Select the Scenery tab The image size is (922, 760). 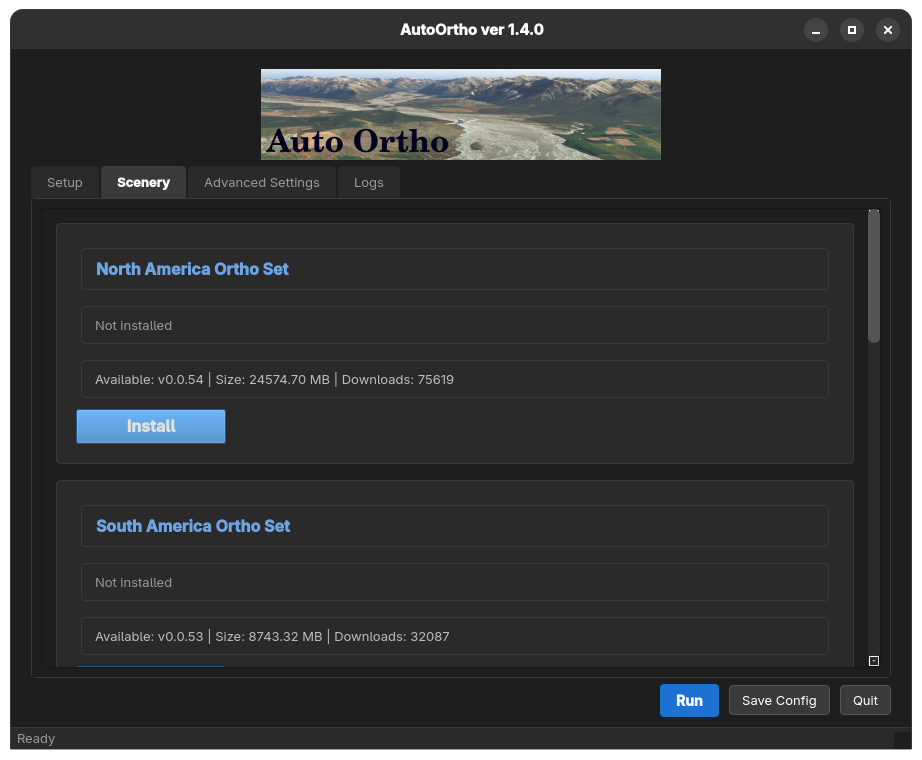143,183
